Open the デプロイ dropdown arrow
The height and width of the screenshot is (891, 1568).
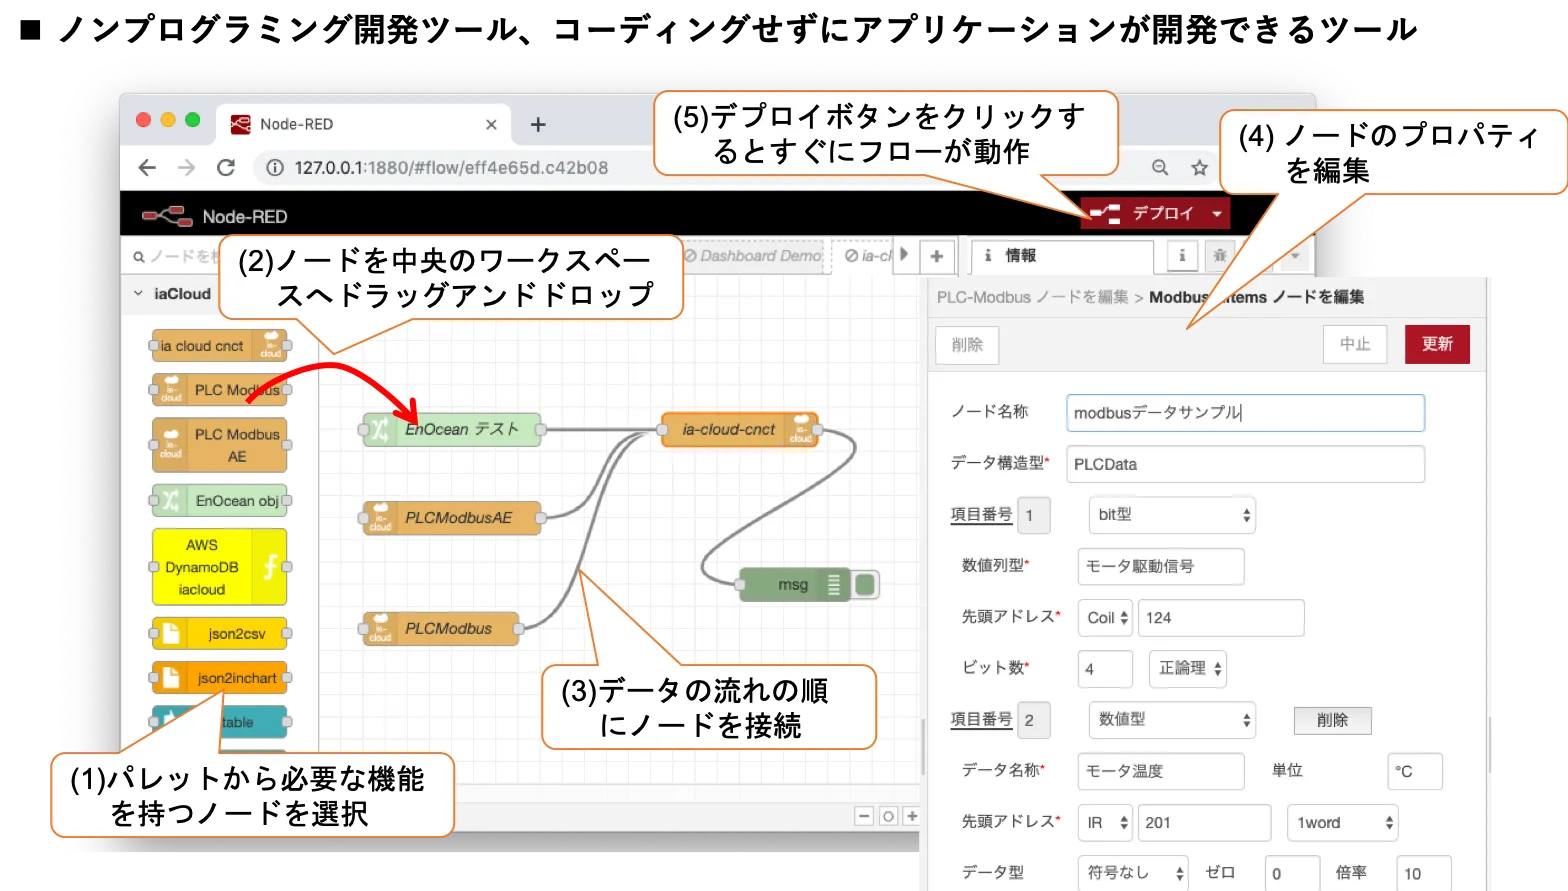[x=1217, y=213]
